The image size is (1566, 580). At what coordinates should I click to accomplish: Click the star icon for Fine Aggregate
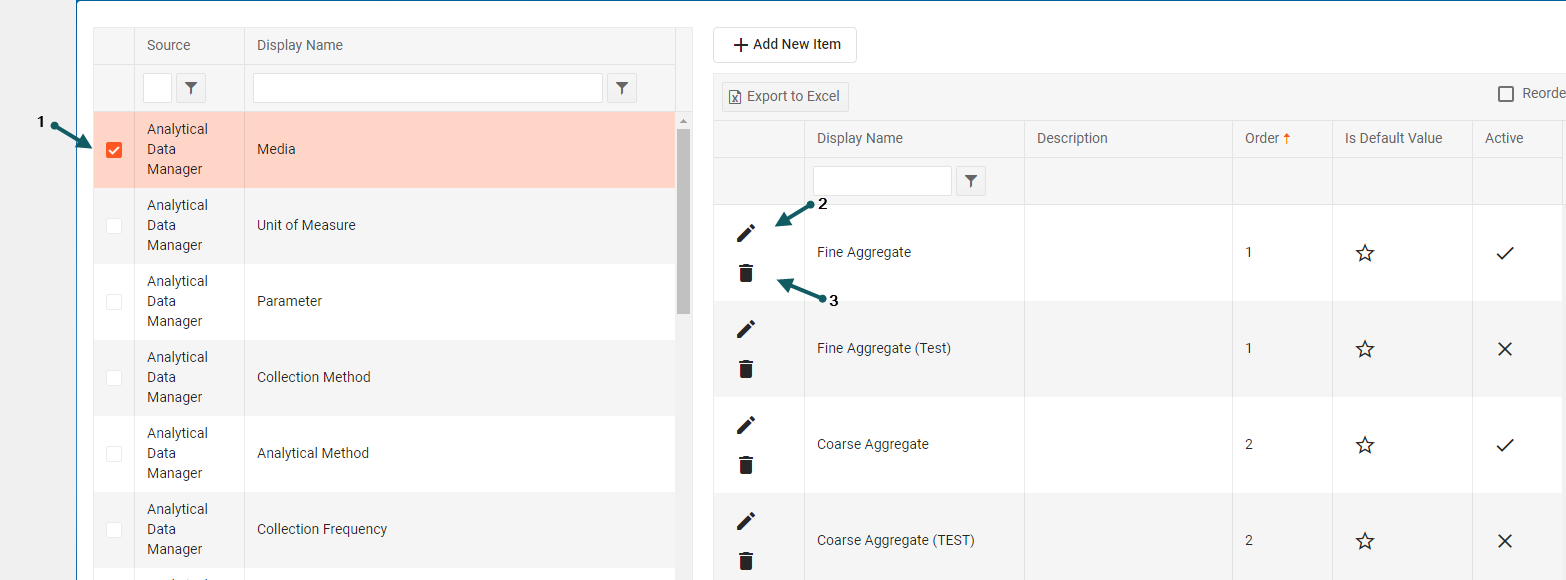click(1365, 253)
